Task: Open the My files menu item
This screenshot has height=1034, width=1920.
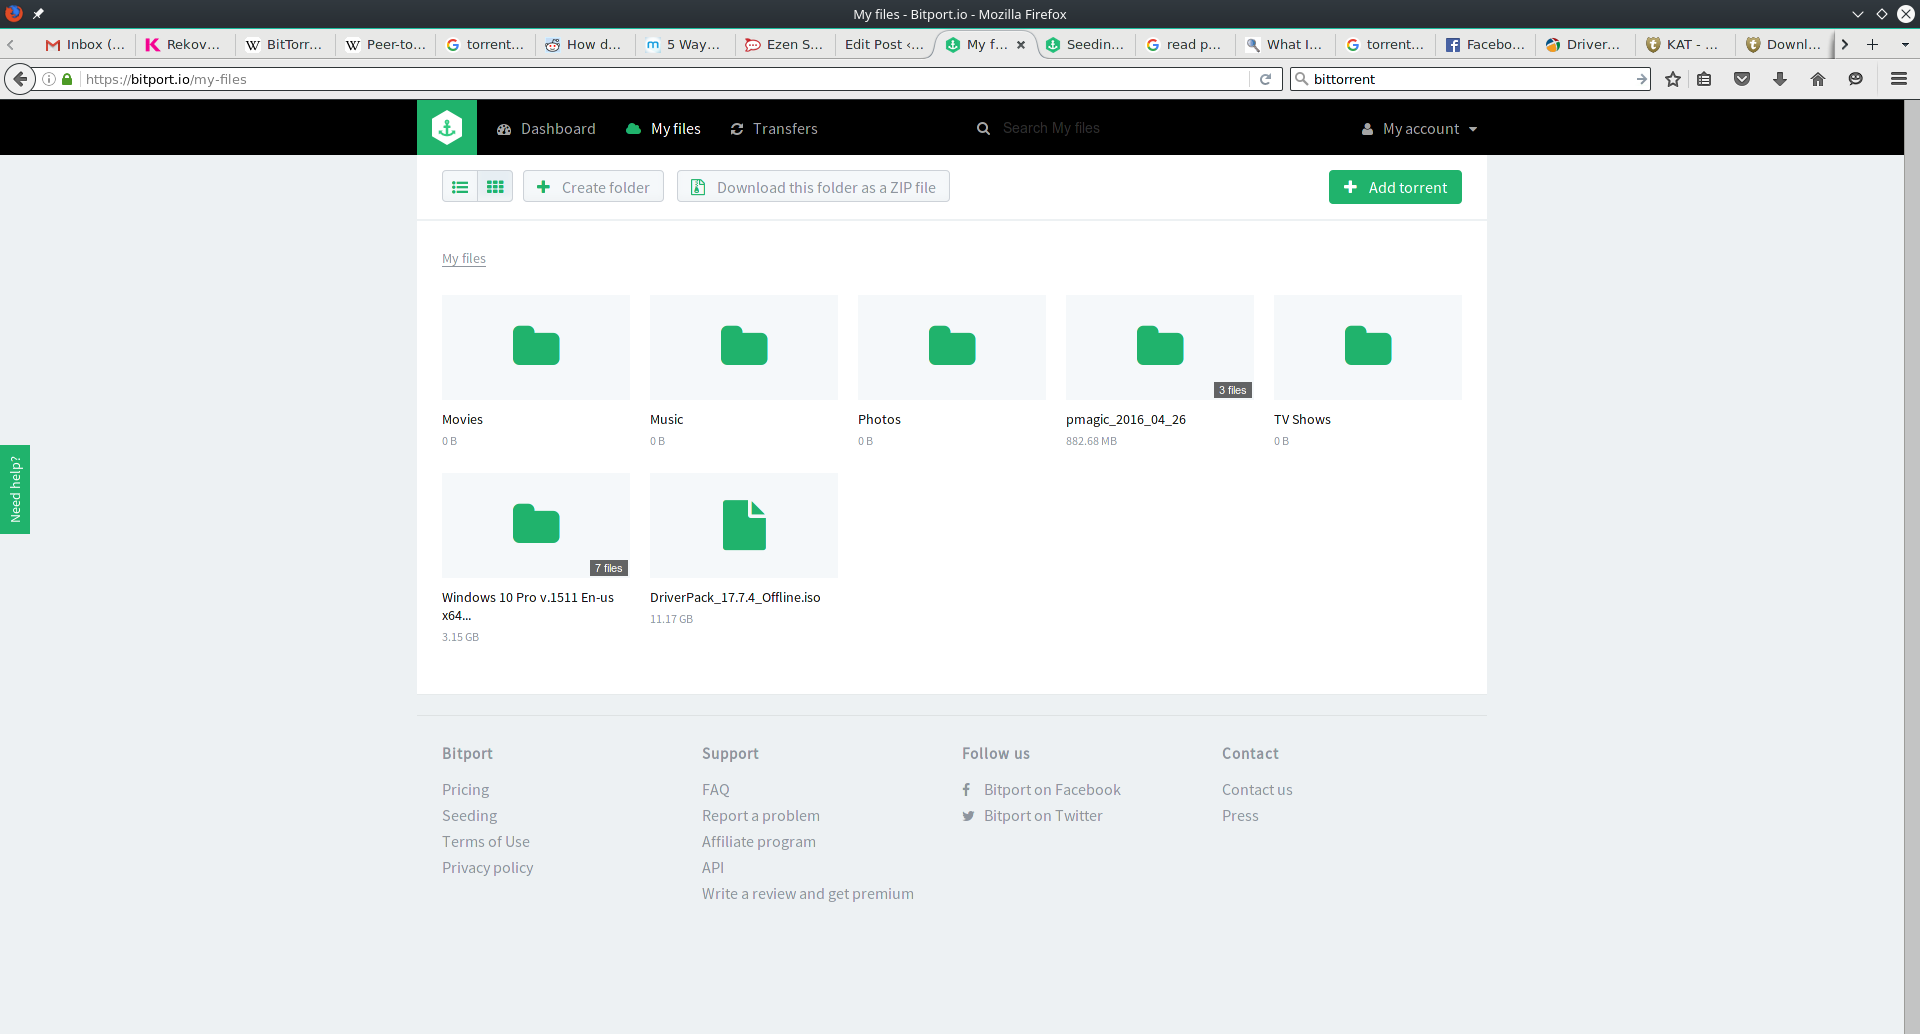Action: [663, 129]
